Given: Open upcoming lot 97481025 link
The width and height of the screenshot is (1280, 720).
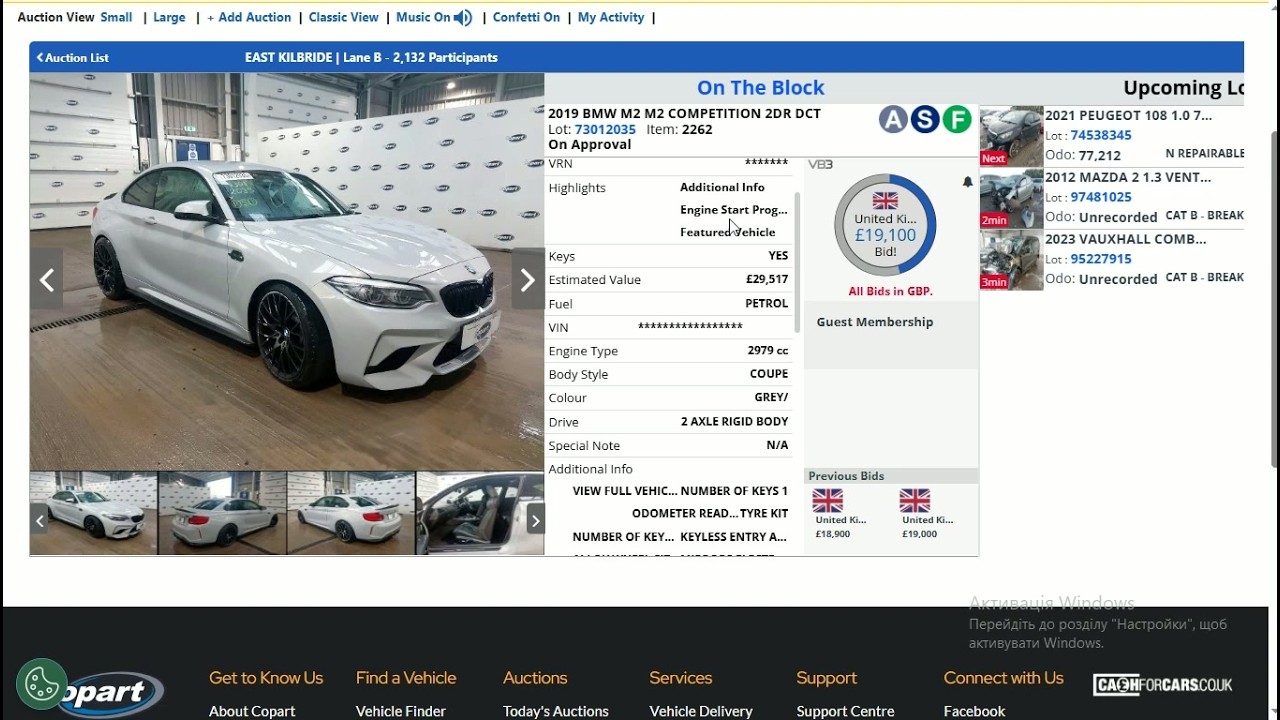Looking at the screenshot, I should point(1101,197).
